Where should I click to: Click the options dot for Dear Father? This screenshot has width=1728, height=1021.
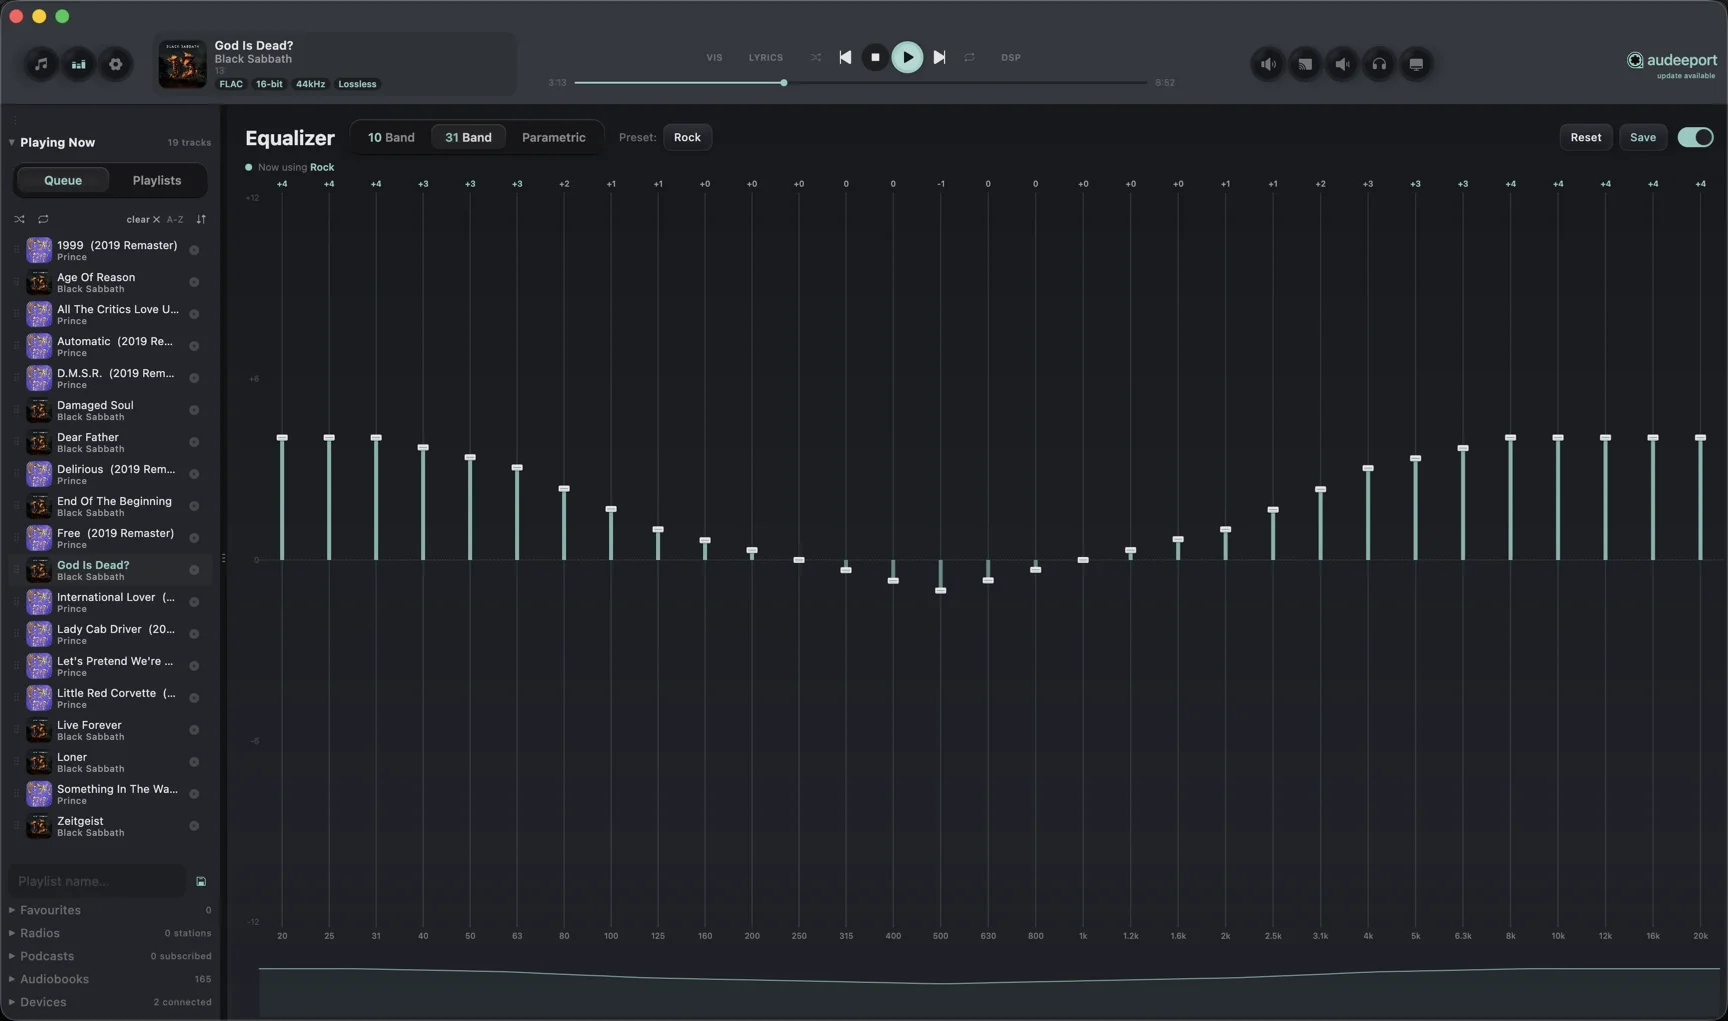(194, 442)
